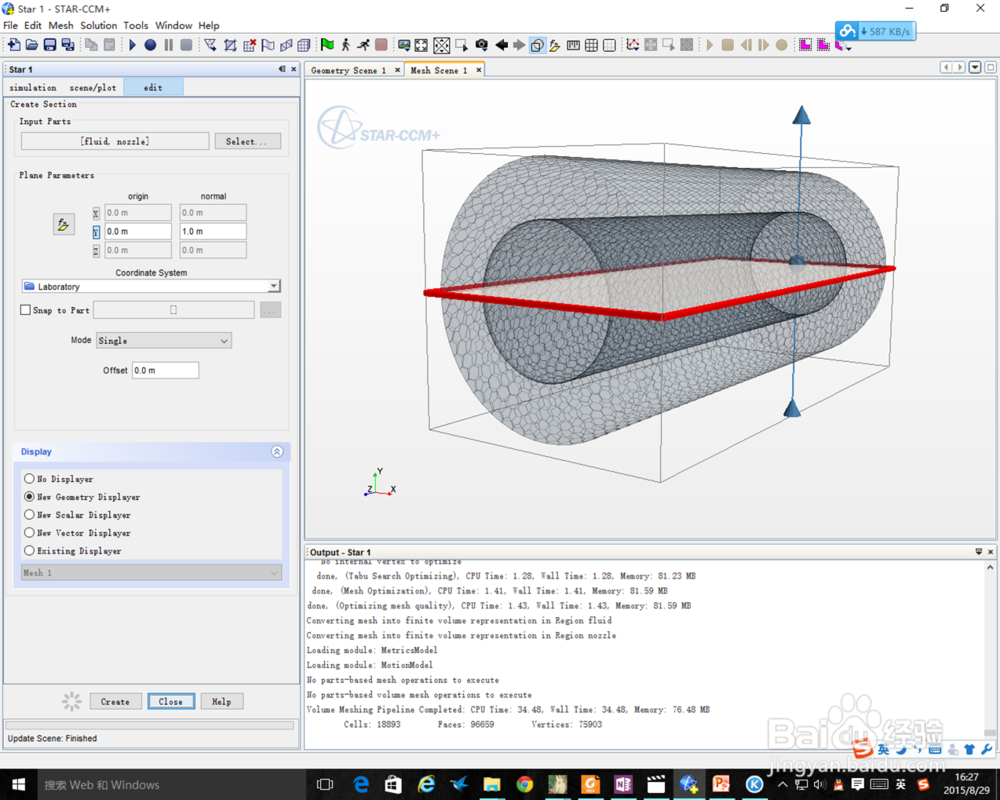1000x800 pixels.
Task: Open the Mode dropdown showing Single
Action: click(x=164, y=341)
